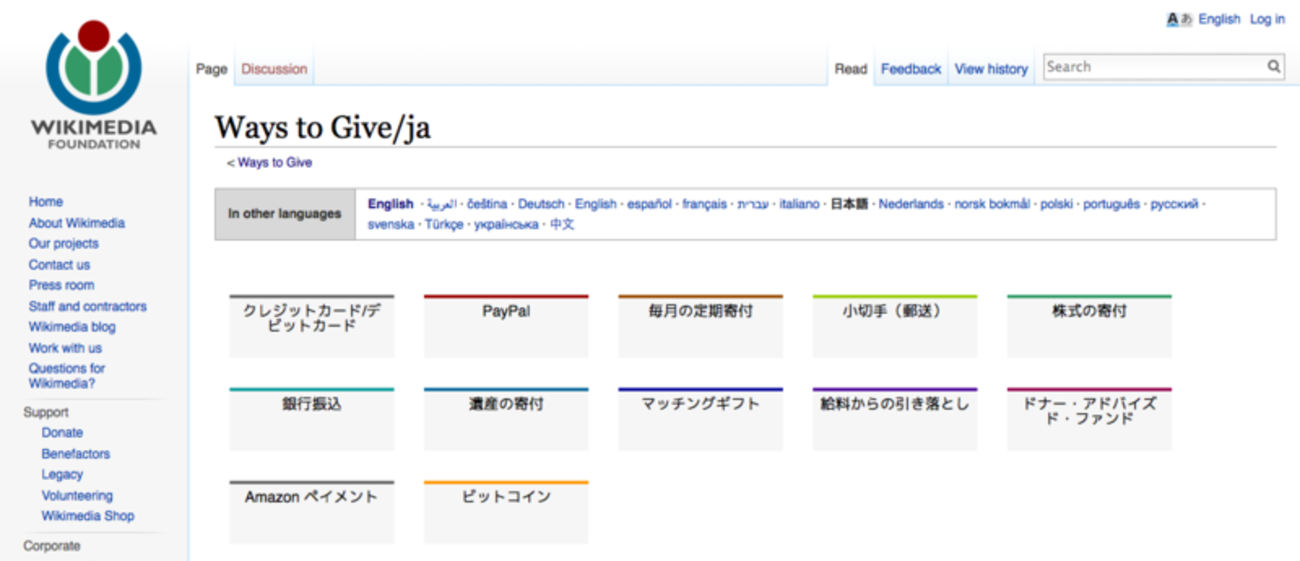Open Wikimedia Shop in sidebar
Screen dimensions: 1300x561
click(x=87, y=516)
